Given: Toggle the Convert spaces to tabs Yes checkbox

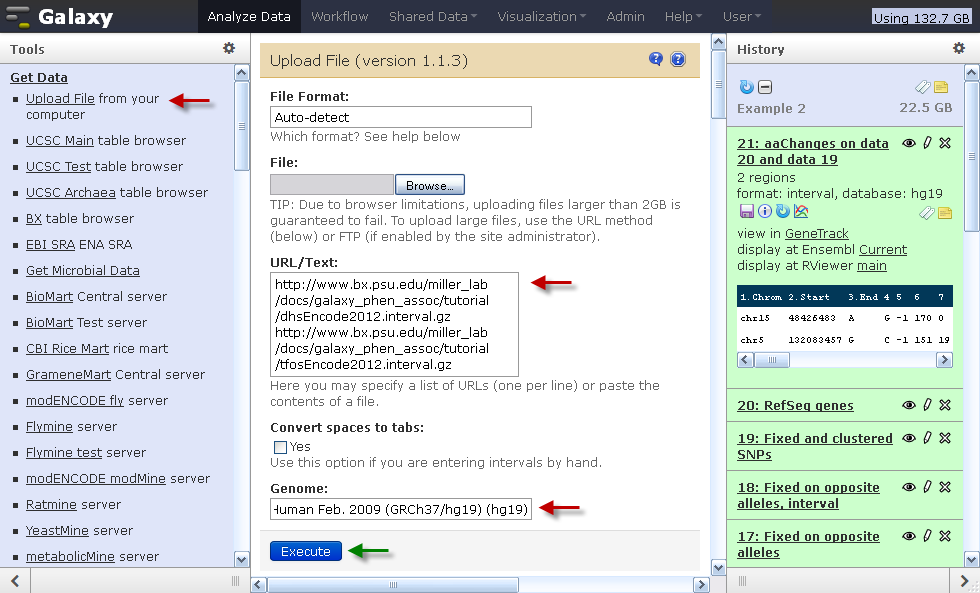Looking at the screenshot, I should point(280,447).
